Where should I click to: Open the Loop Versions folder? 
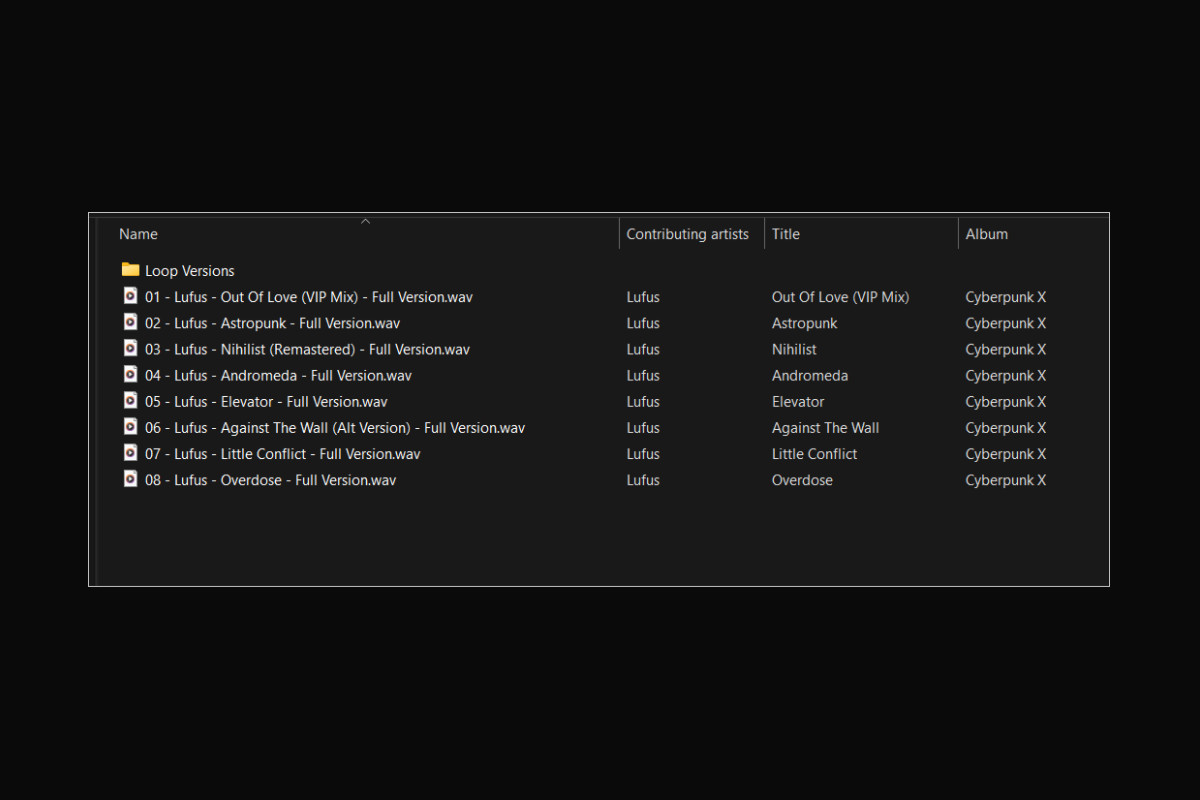[x=189, y=270]
